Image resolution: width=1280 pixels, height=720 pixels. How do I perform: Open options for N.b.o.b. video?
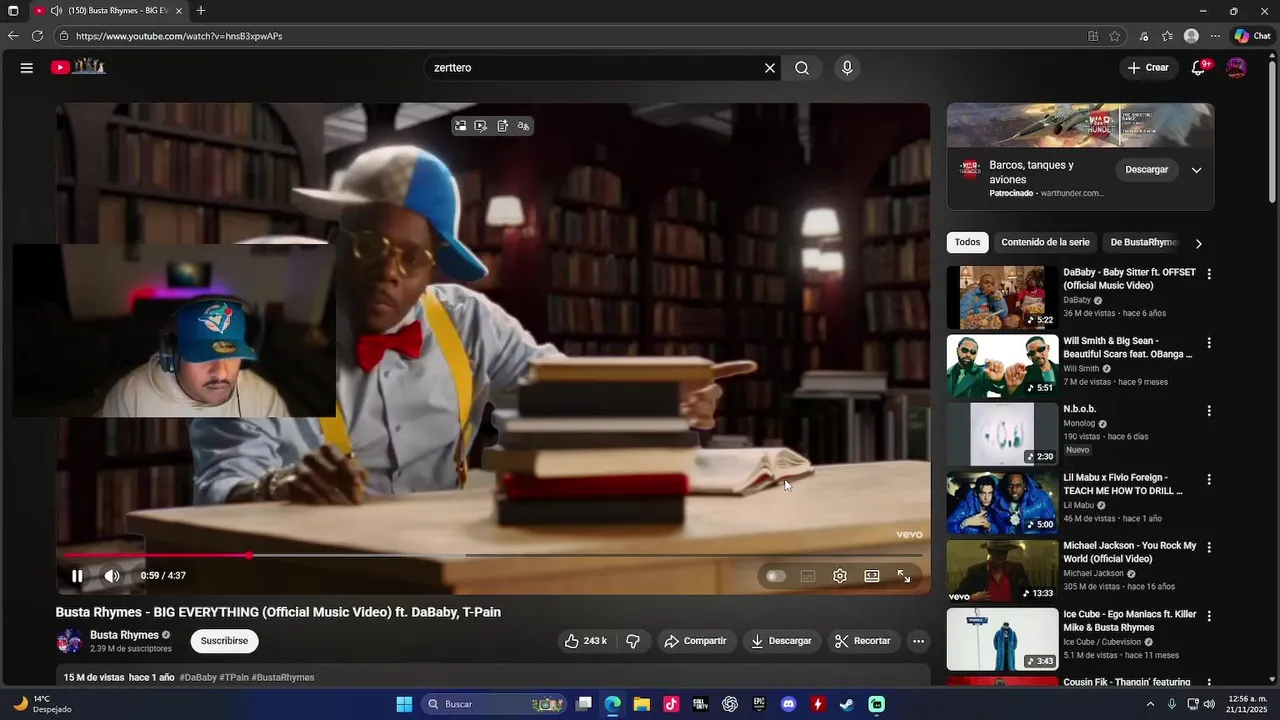point(1209,410)
